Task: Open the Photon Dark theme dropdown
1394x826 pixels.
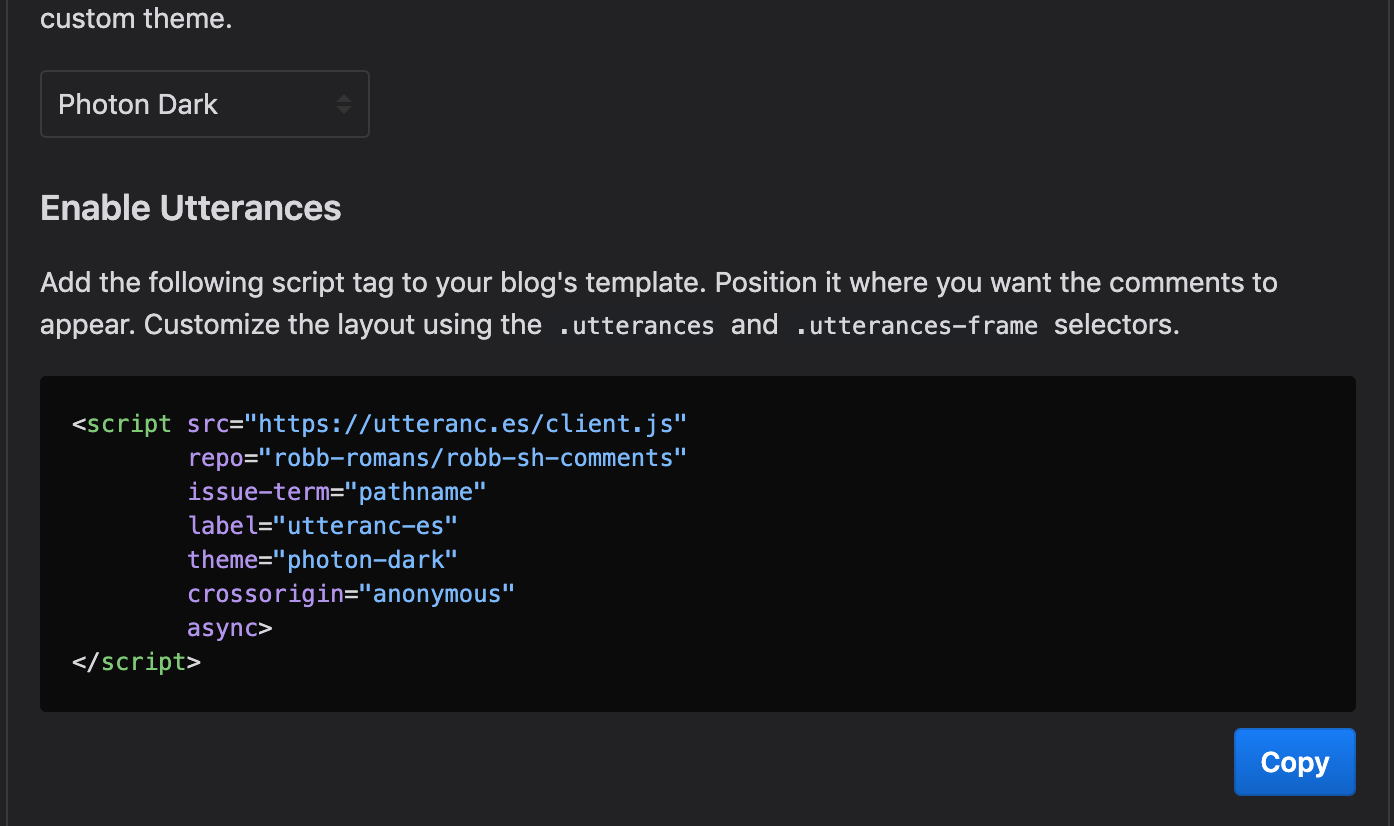Action: tap(205, 104)
